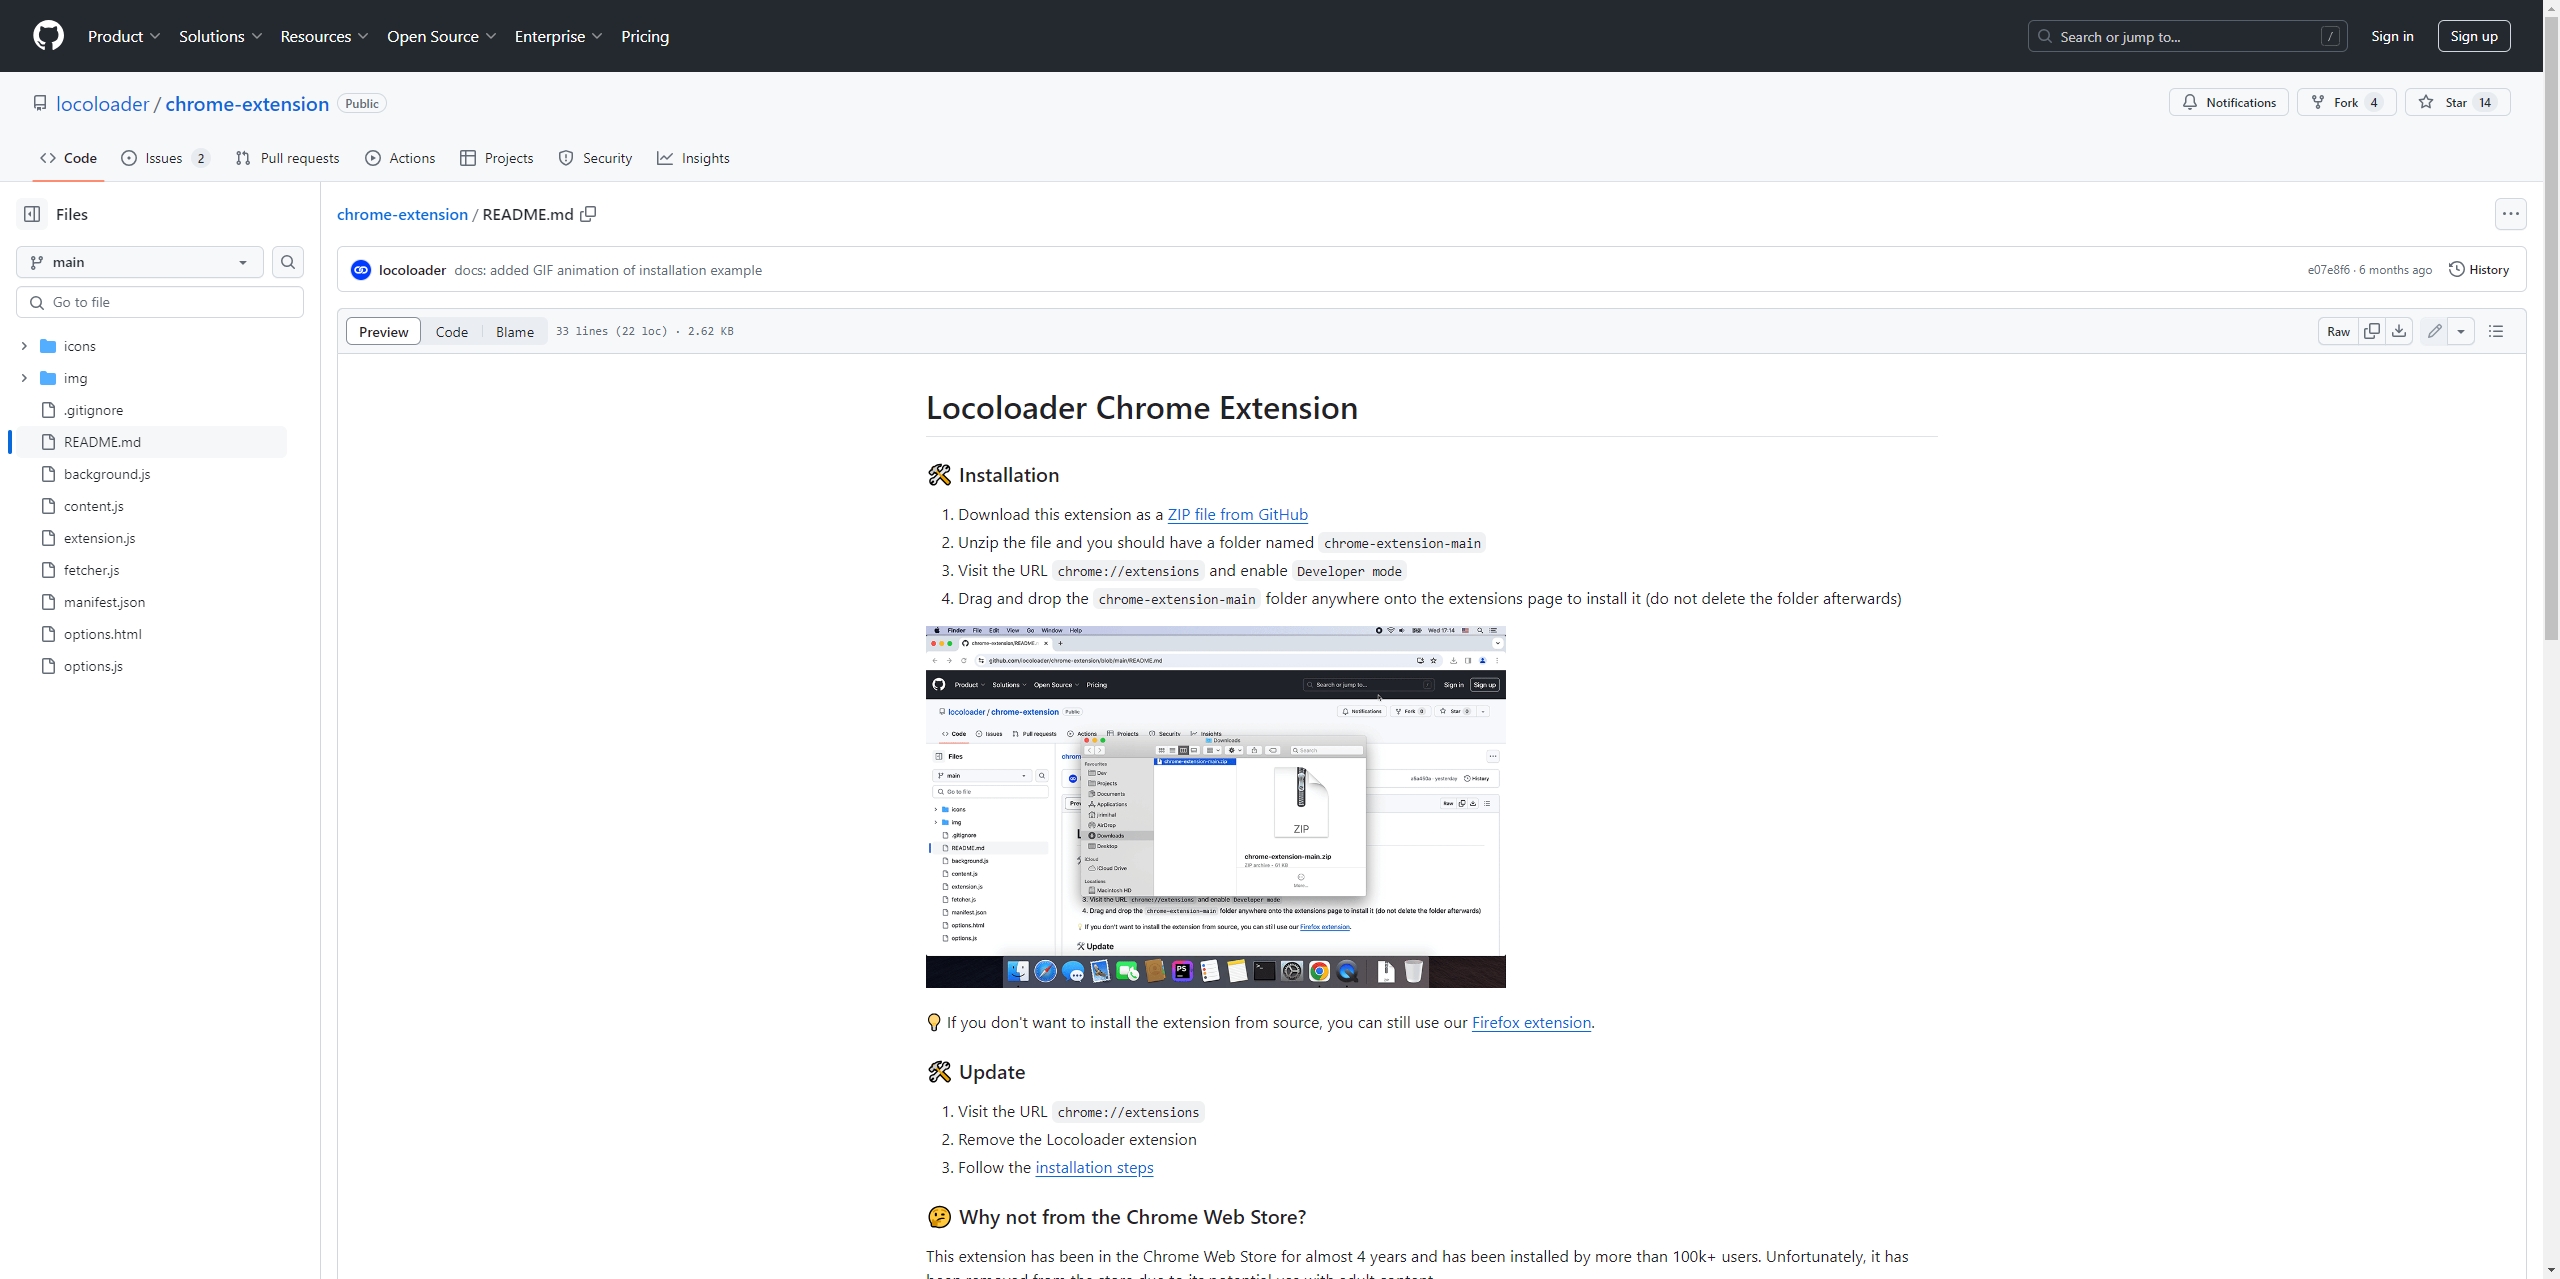Edit this file with pencil icon
The width and height of the screenshot is (2560, 1279).
click(2434, 331)
